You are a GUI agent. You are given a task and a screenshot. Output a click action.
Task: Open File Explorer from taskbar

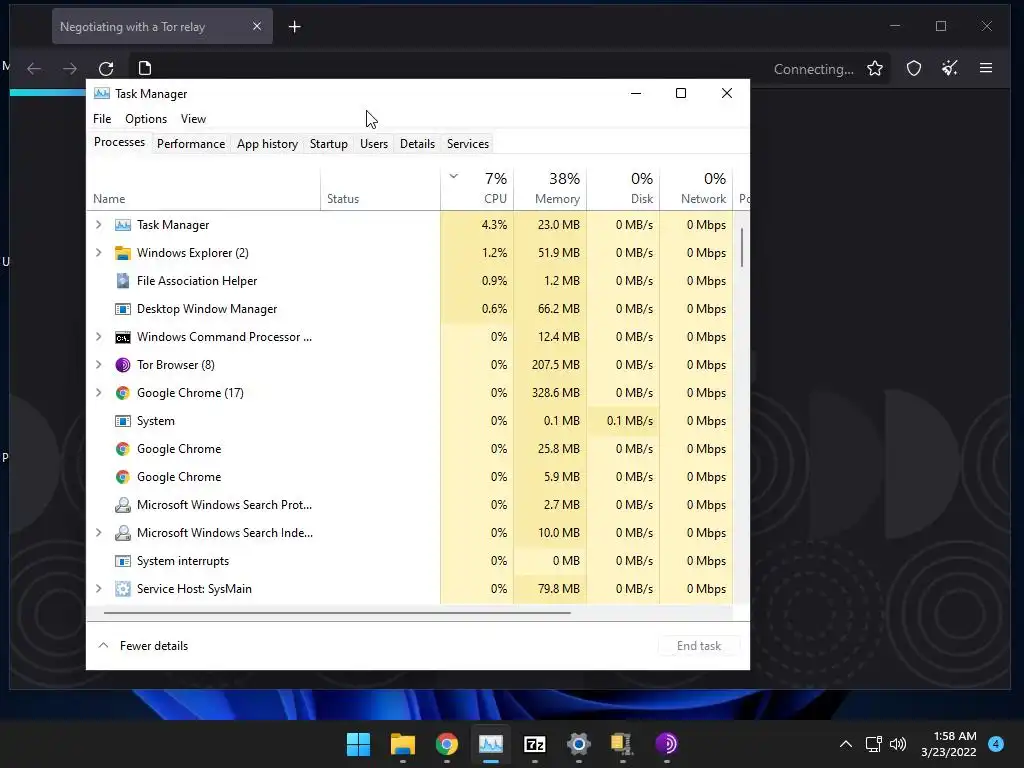(403, 744)
